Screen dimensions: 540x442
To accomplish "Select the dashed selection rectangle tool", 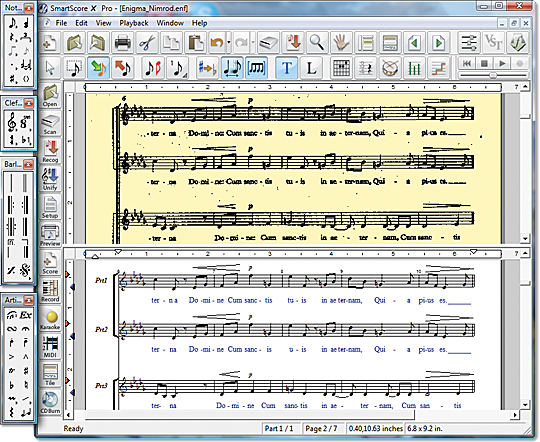I will pyautogui.click(x=74, y=68).
